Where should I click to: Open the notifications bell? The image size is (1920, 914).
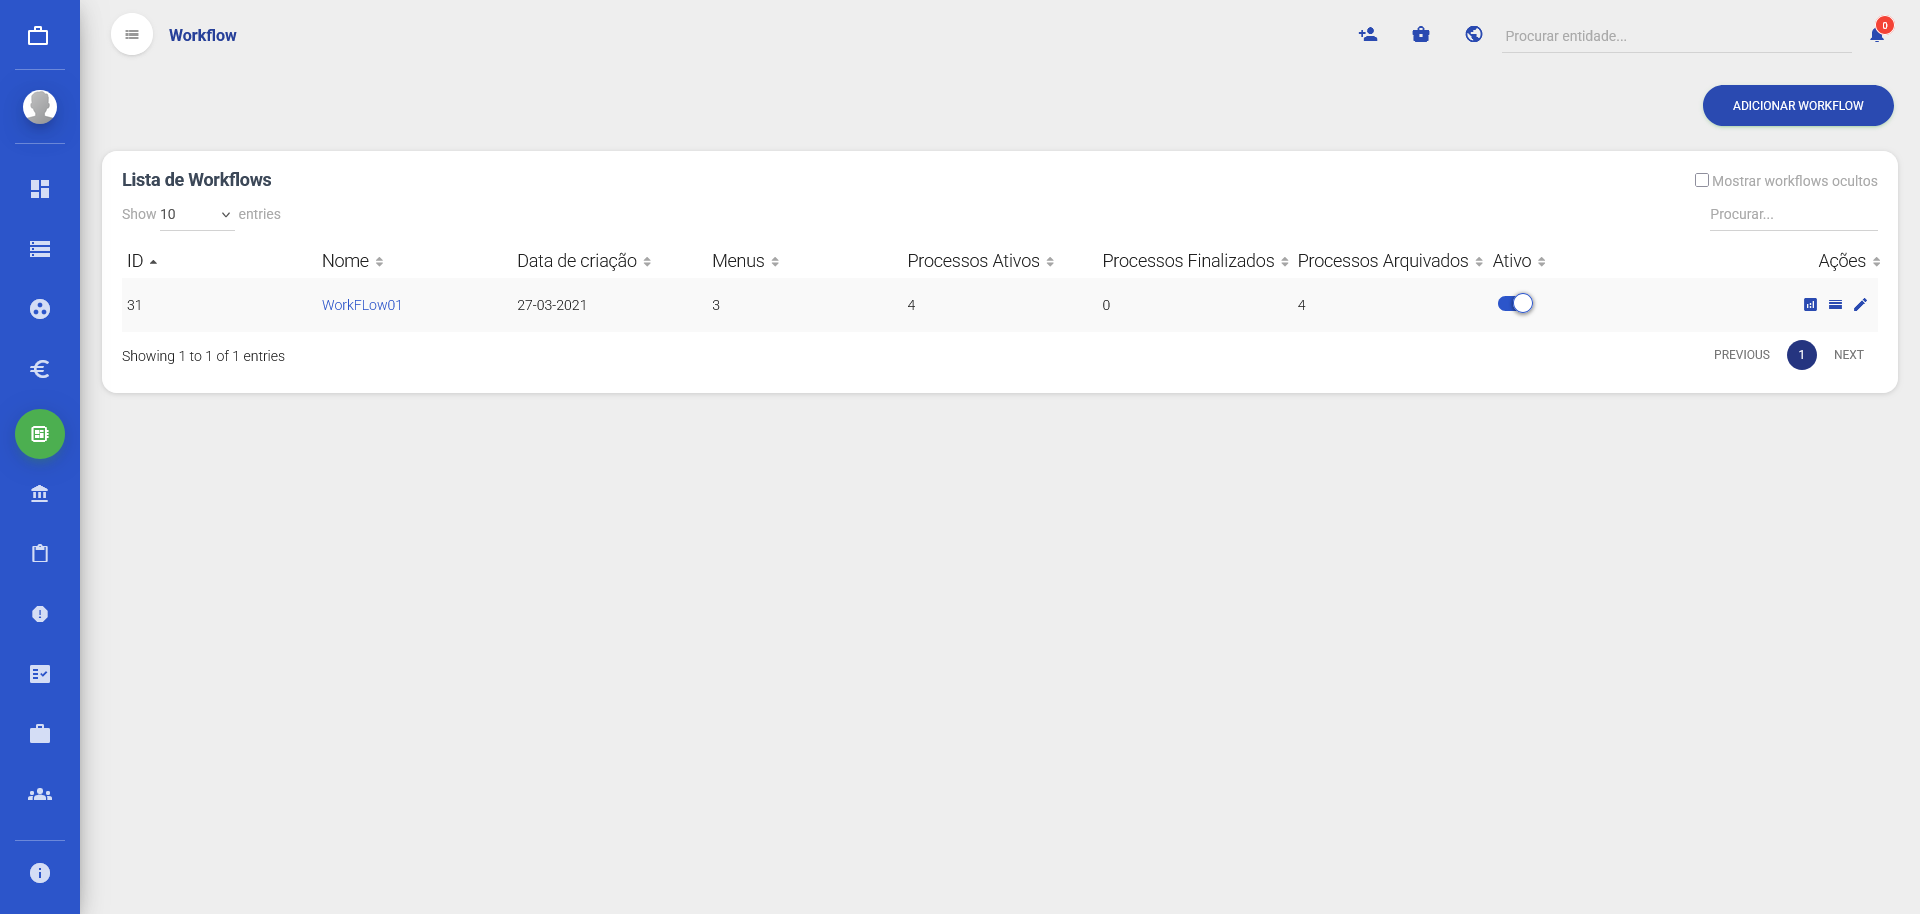[1877, 35]
